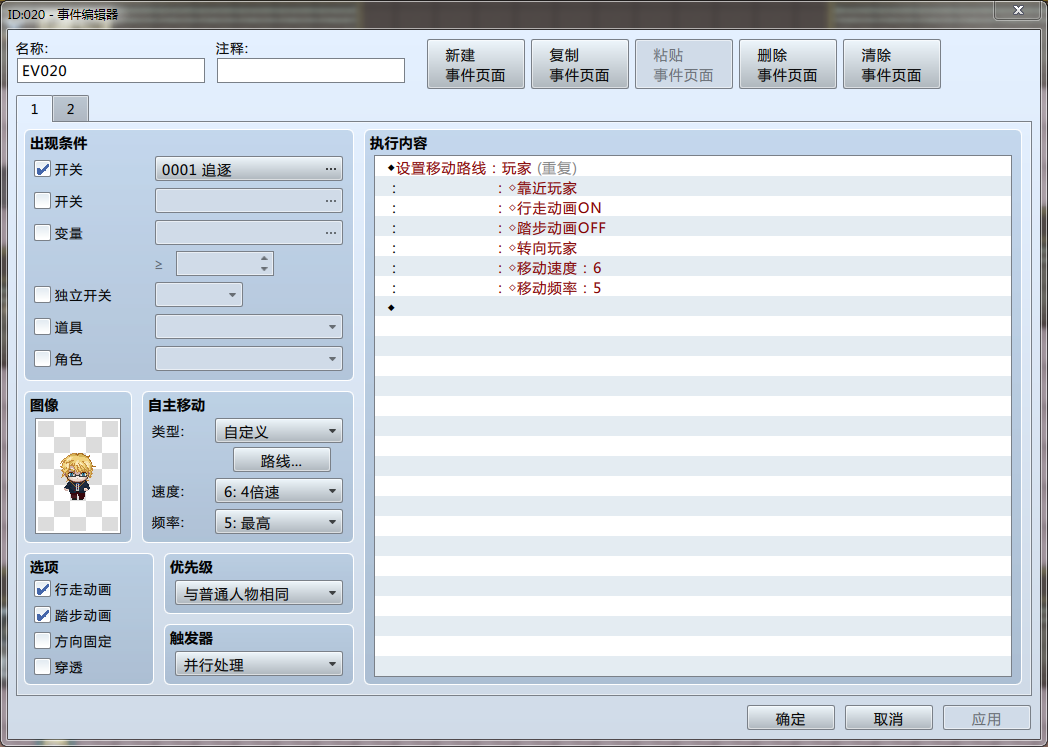The height and width of the screenshot is (747, 1048).
Task: Open switch selector showing 0001 追逐
Action: pos(249,169)
